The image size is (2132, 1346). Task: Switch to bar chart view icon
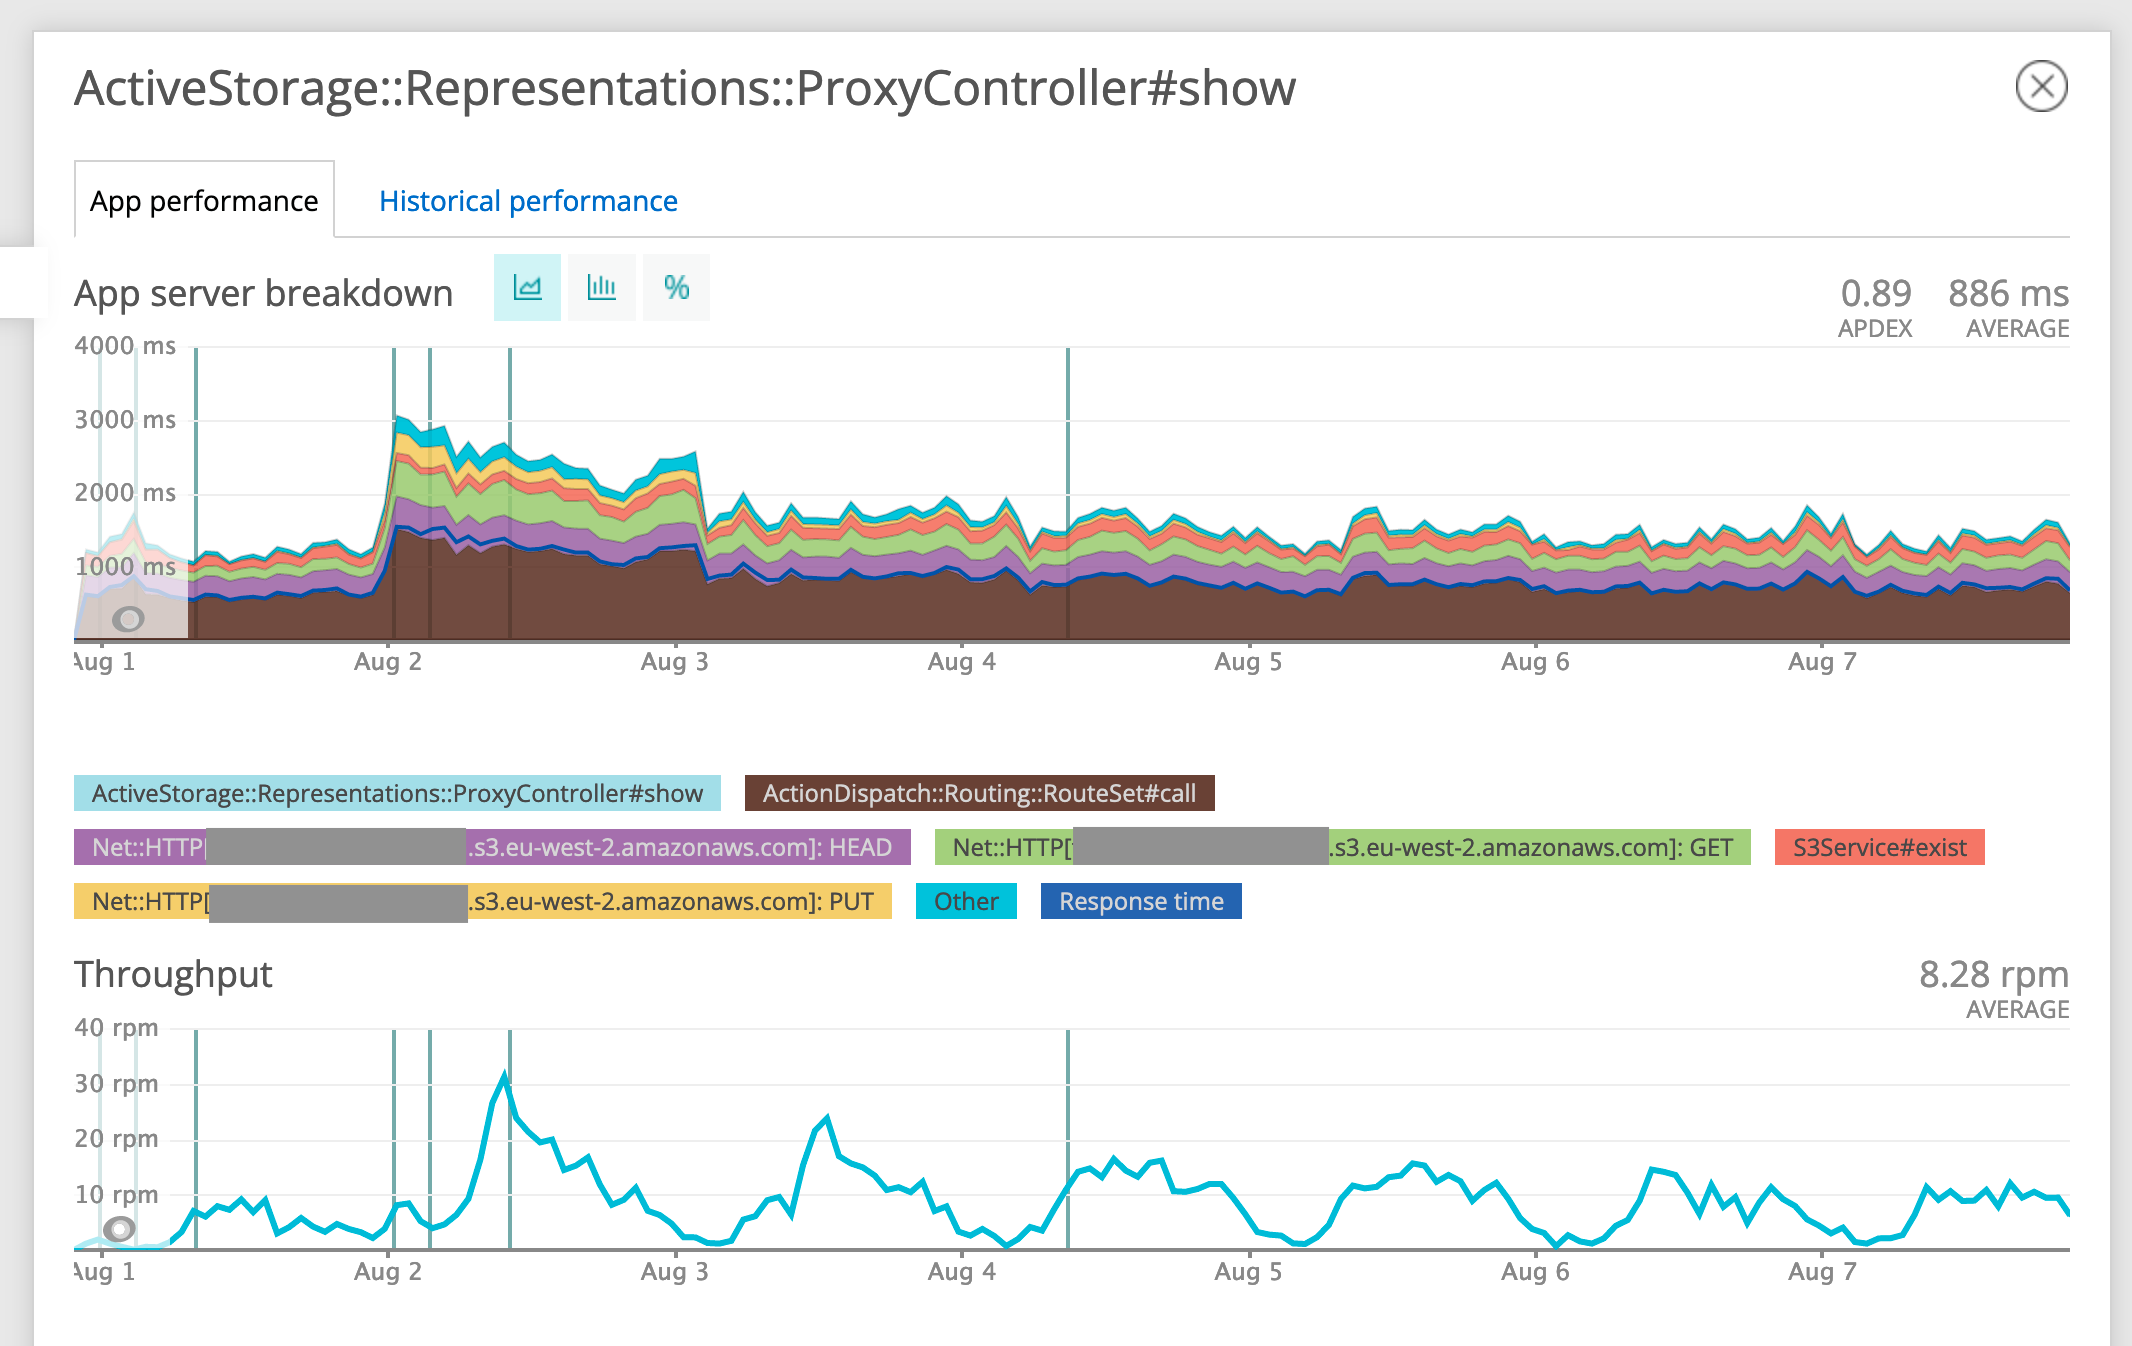pyautogui.click(x=601, y=288)
